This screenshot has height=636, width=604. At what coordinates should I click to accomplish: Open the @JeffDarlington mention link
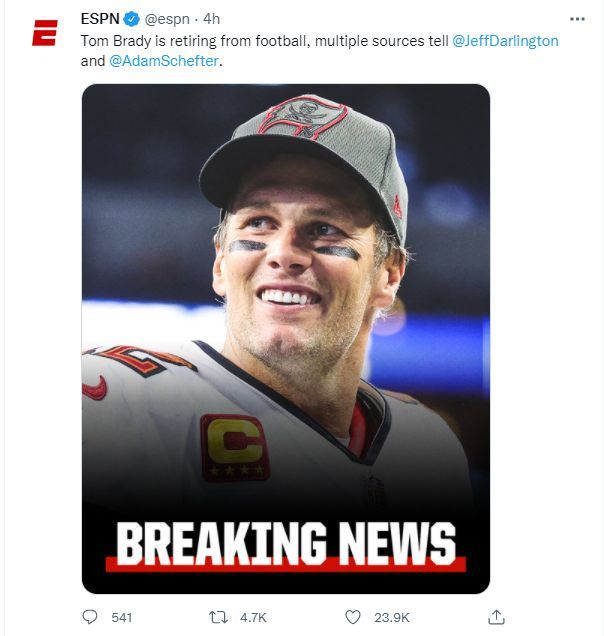505,41
